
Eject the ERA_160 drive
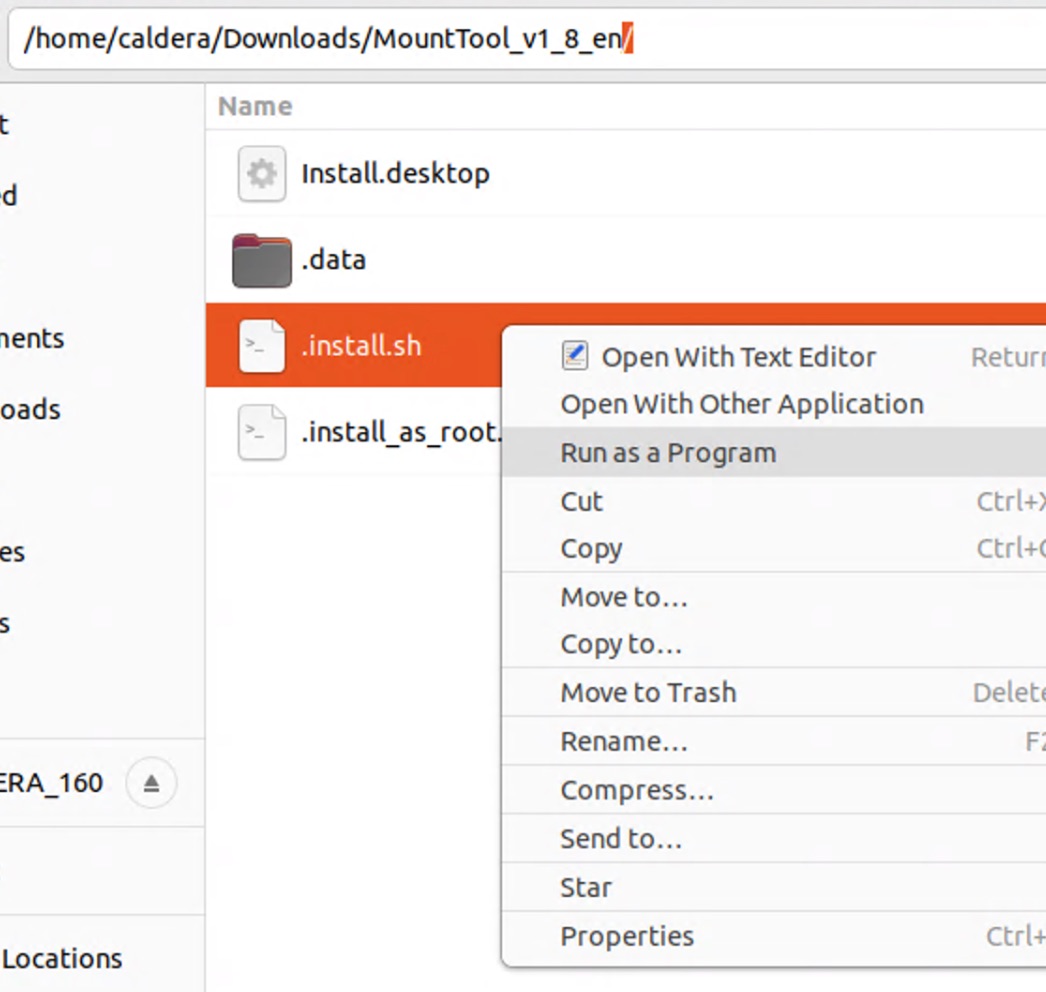(x=151, y=783)
